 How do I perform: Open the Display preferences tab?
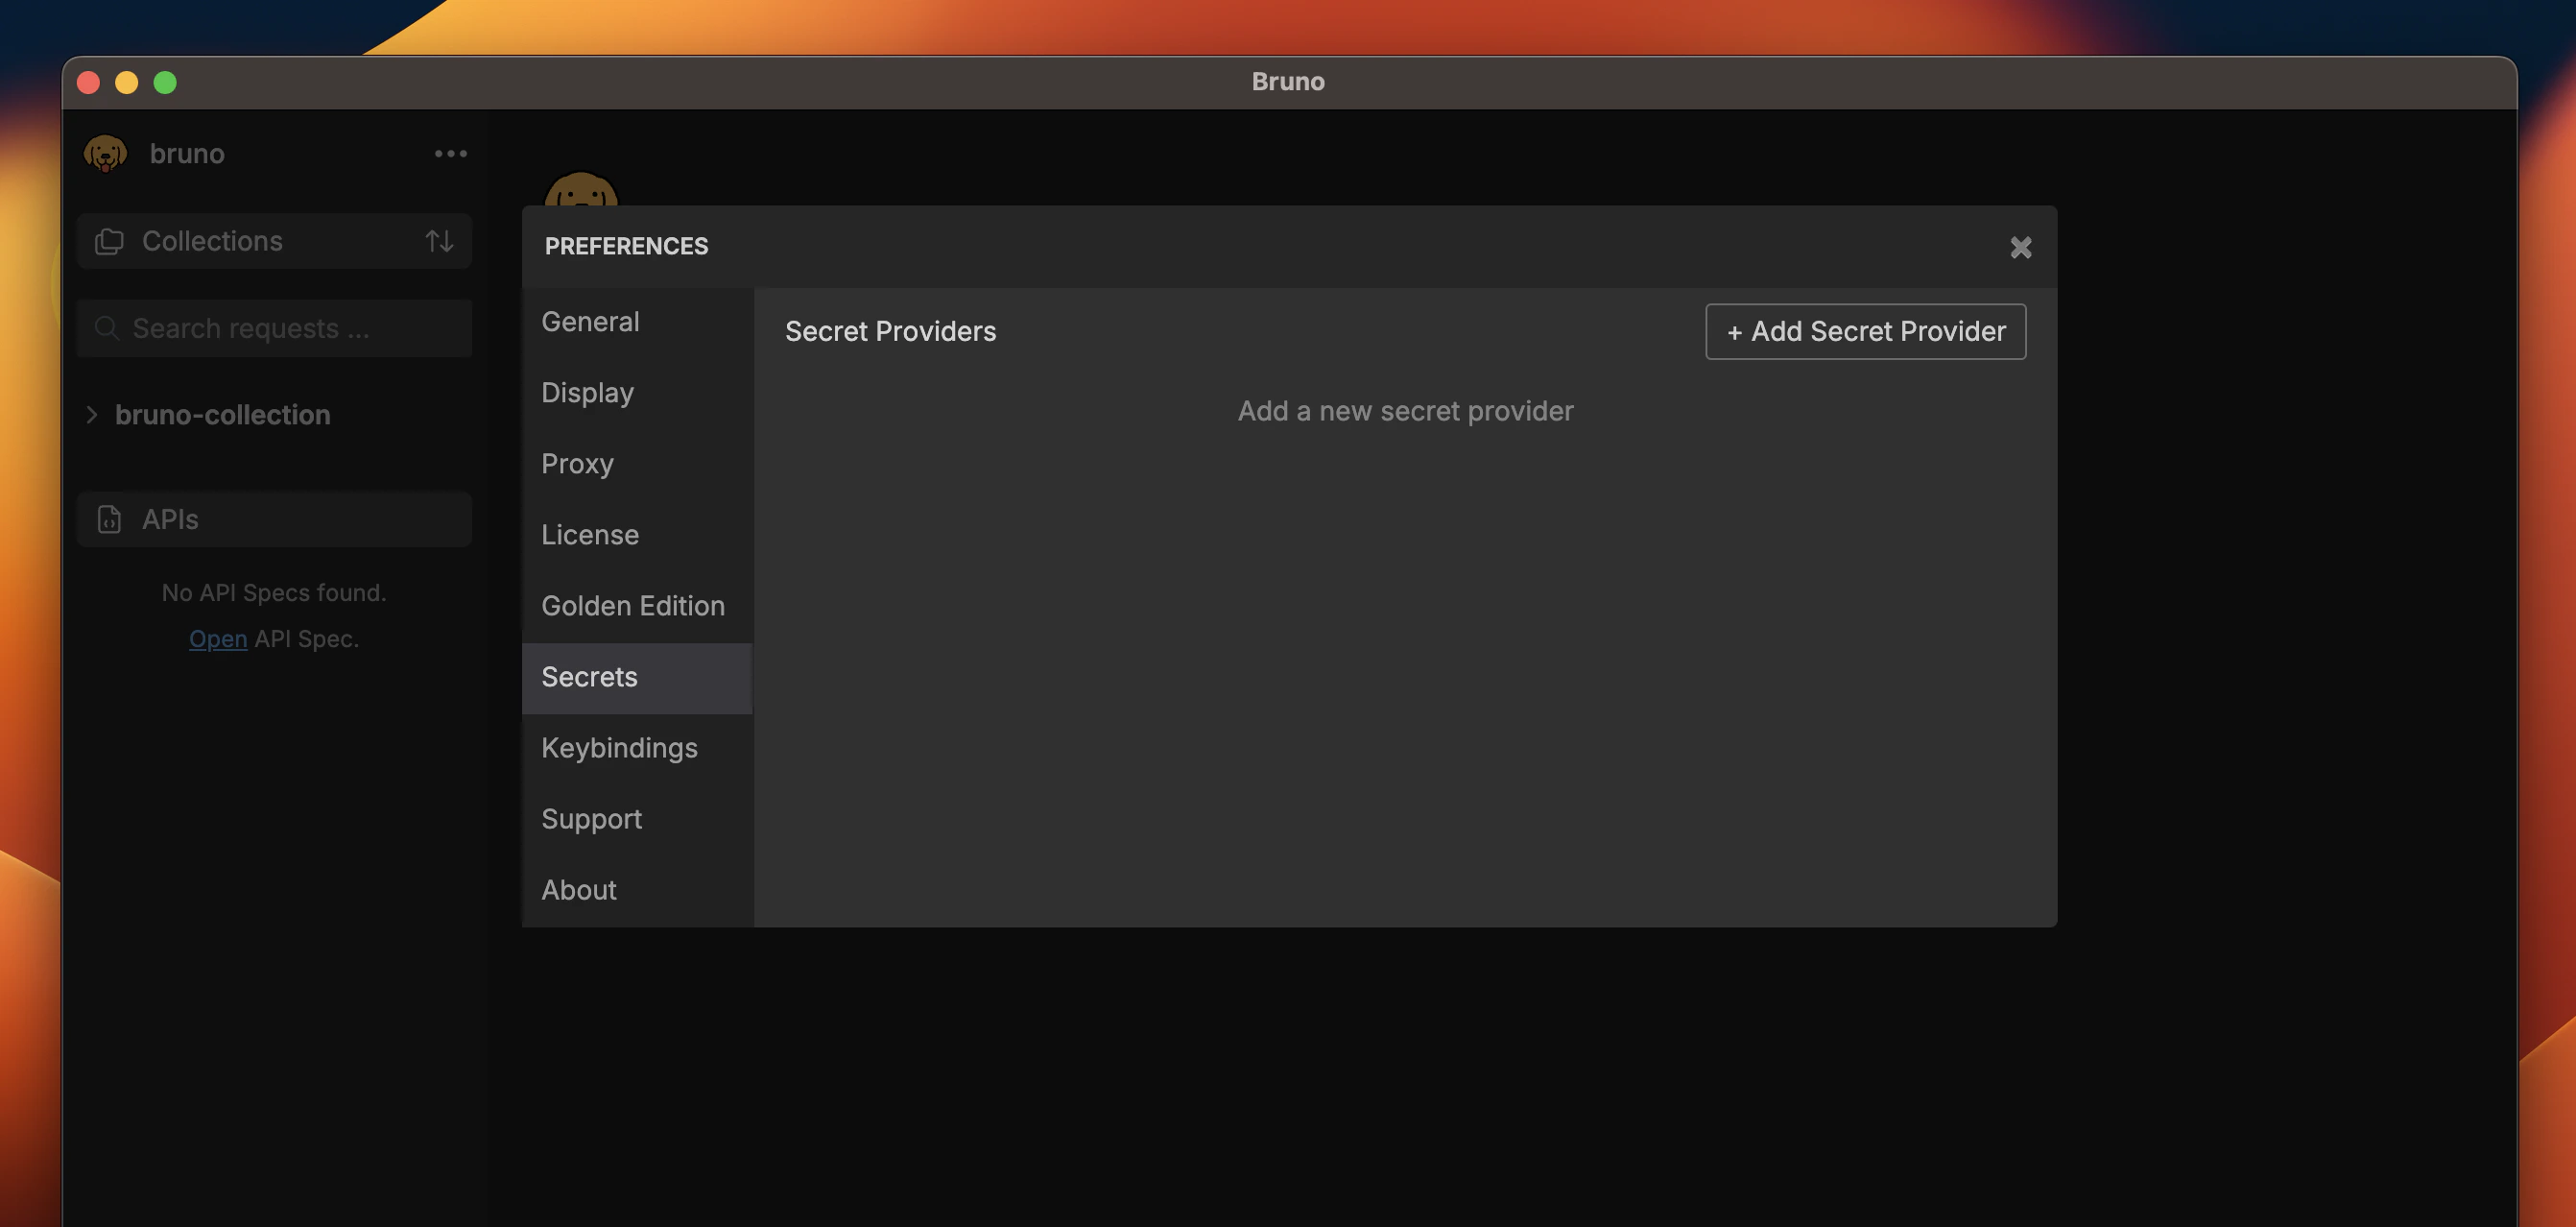587,393
